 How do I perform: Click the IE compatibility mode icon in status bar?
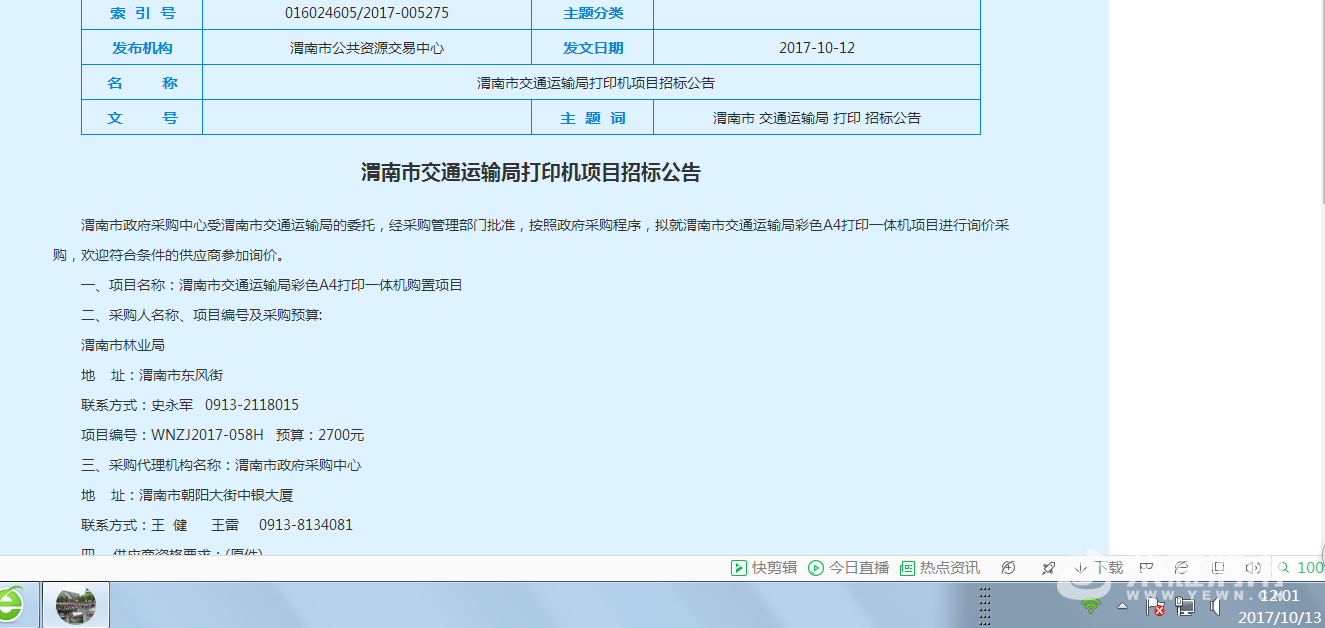[1181, 568]
